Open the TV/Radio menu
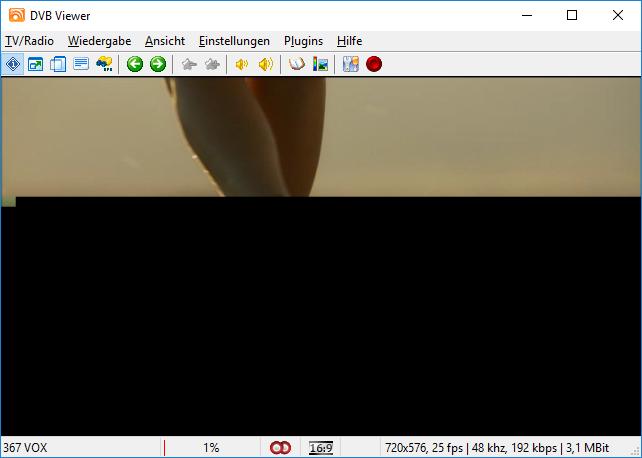Viewport: 642px width, 458px height. tap(29, 41)
